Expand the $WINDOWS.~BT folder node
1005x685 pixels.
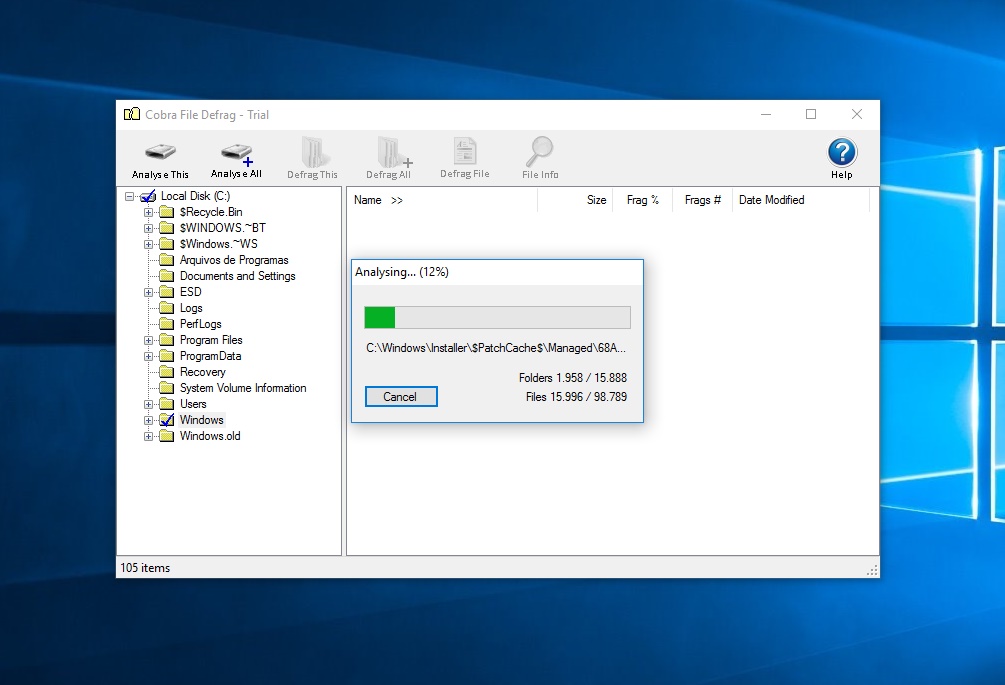click(x=149, y=228)
